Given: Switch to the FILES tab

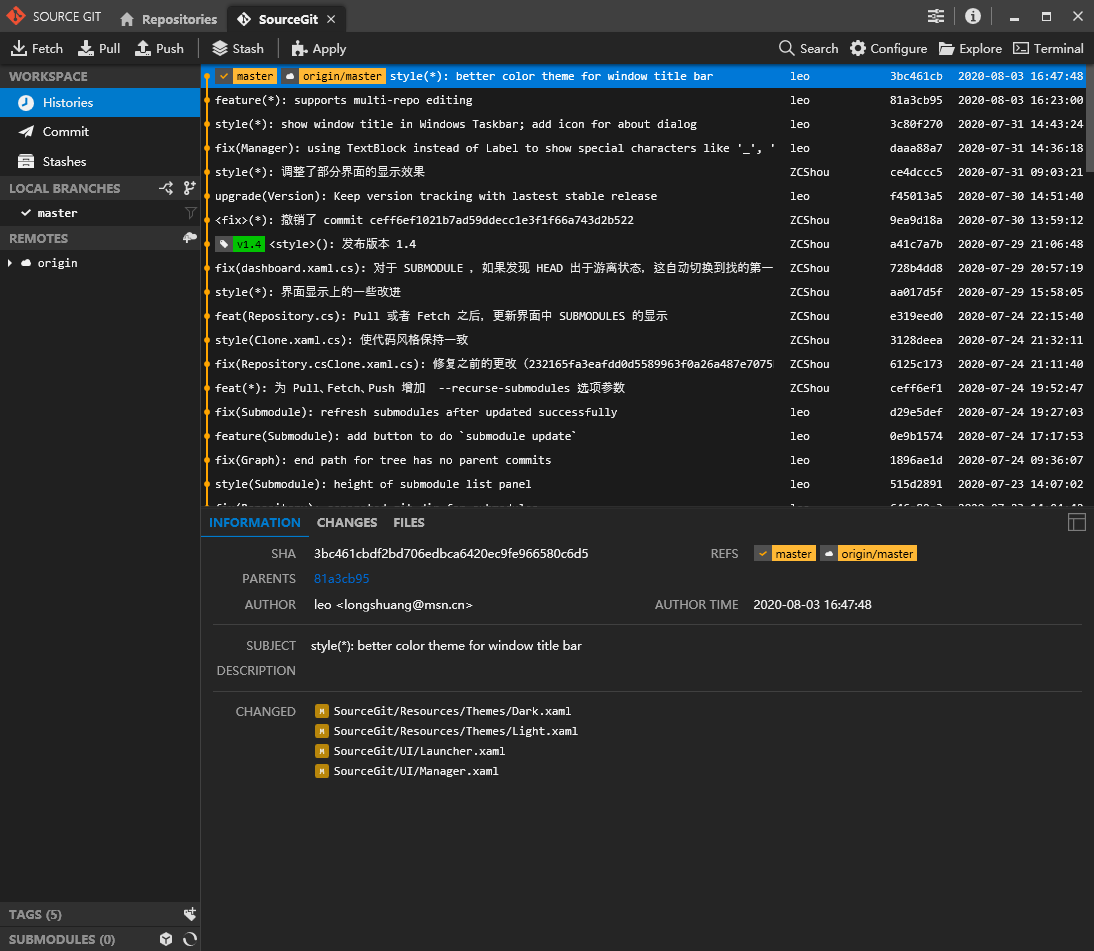Looking at the screenshot, I should pos(409,523).
